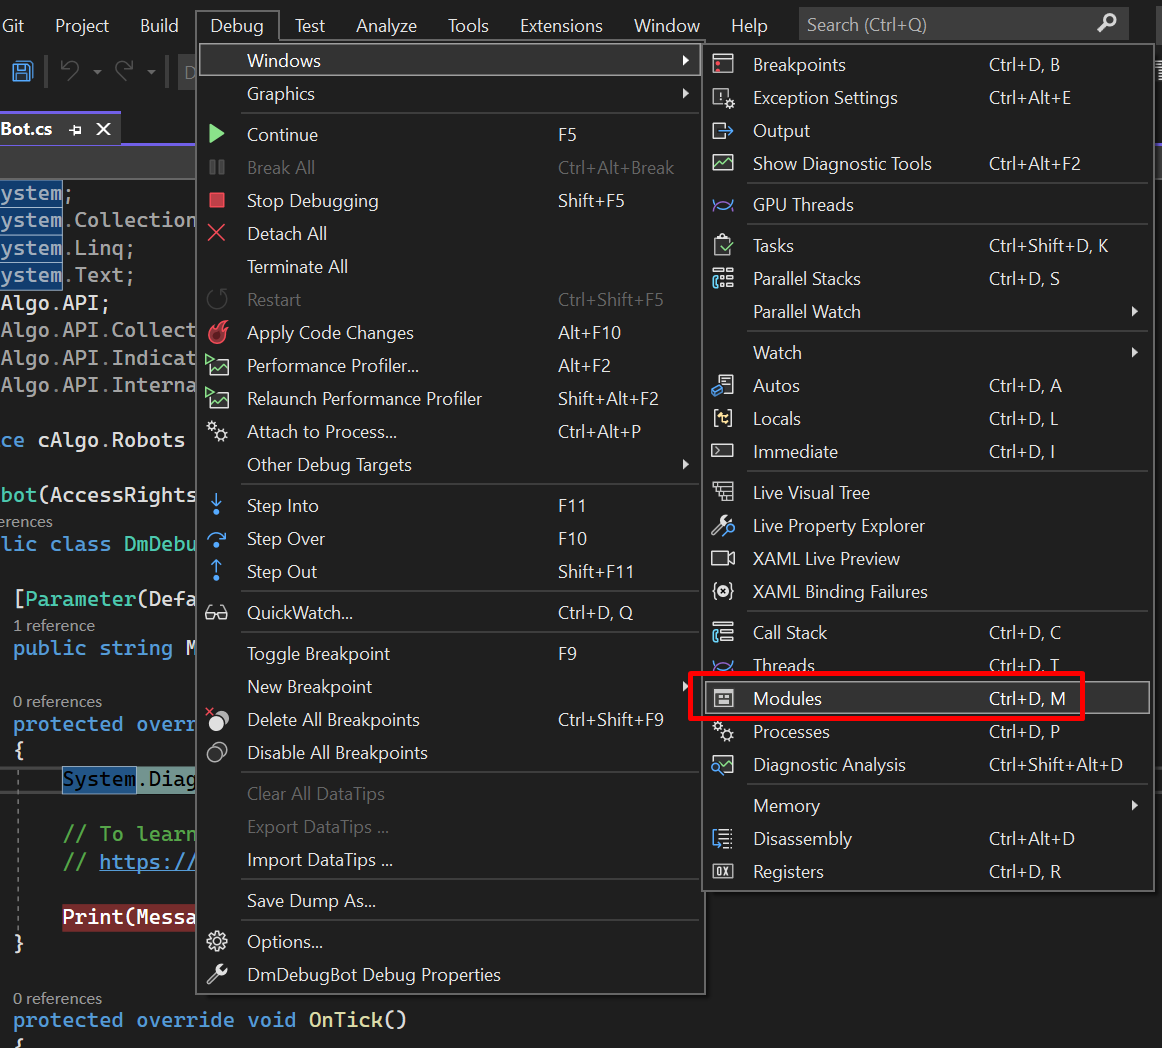Select Modules from the Windows submenu

click(926, 698)
